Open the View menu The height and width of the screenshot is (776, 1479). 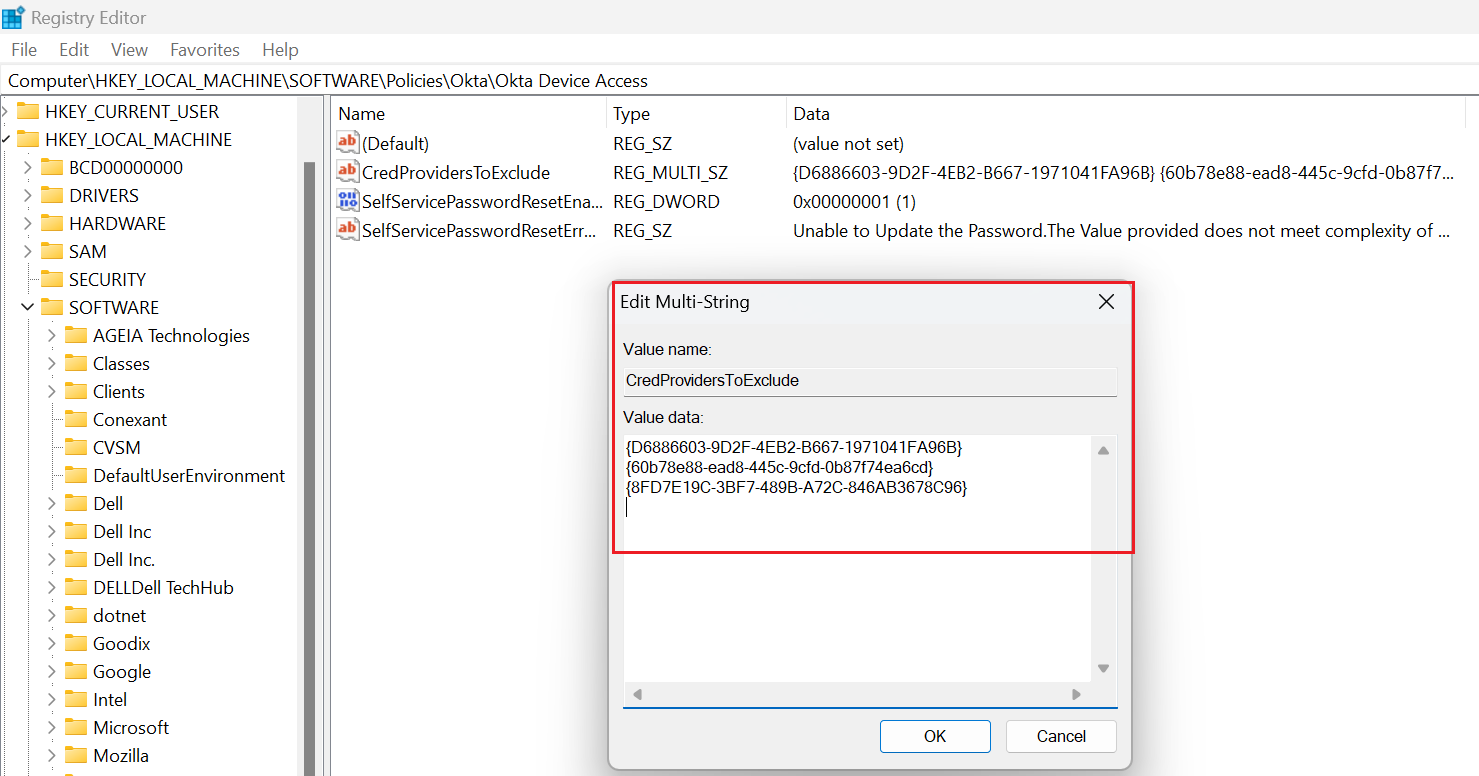(x=129, y=49)
